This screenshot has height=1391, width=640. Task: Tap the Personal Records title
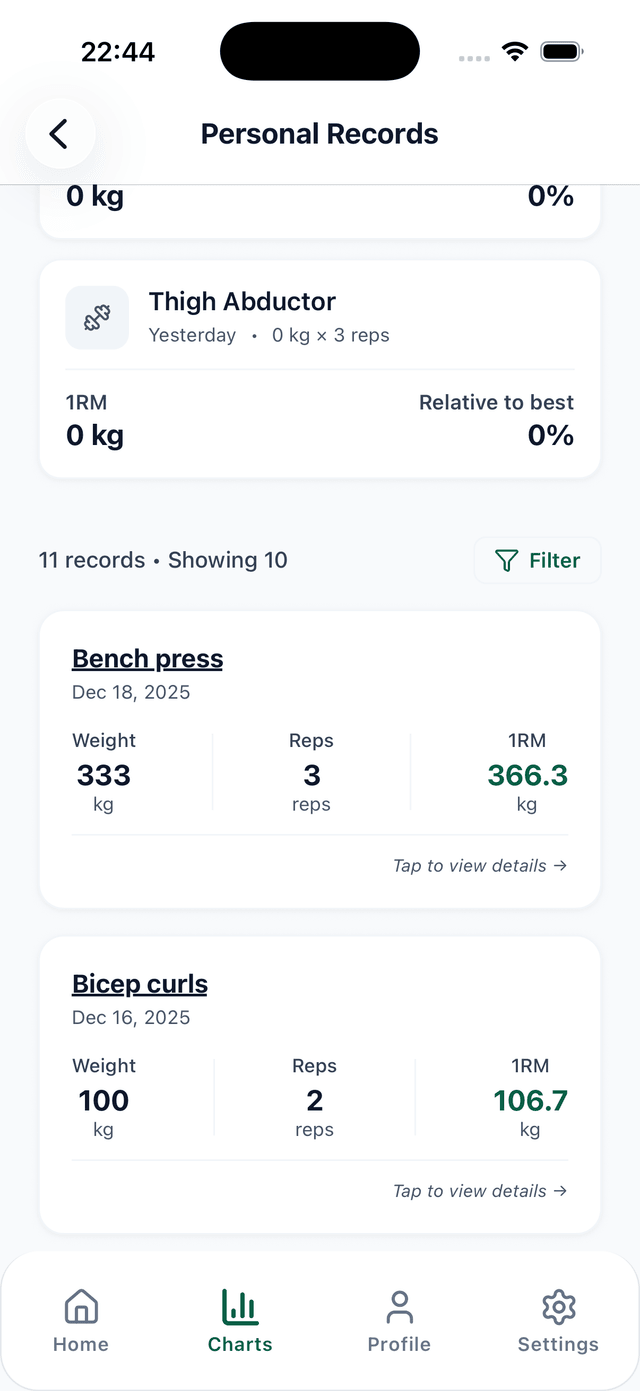point(320,133)
